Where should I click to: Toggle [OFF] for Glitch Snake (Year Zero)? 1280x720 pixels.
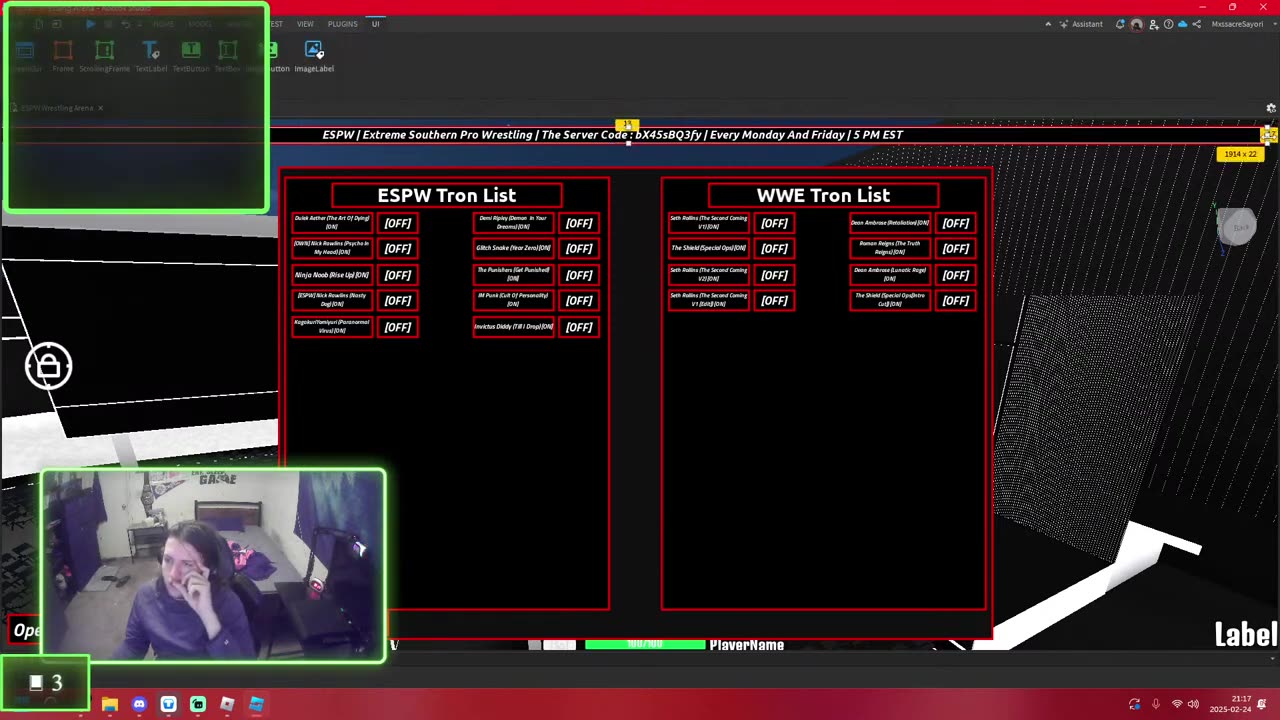(579, 248)
